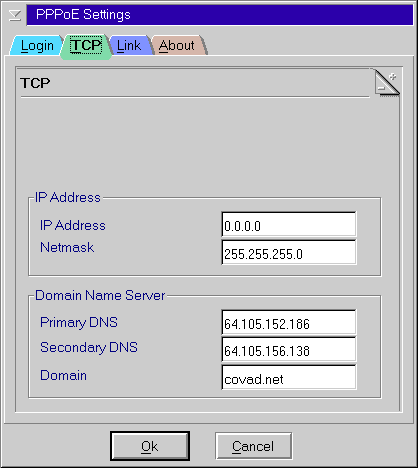
Task: Go to the About tab
Action: click(x=177, y=45)
